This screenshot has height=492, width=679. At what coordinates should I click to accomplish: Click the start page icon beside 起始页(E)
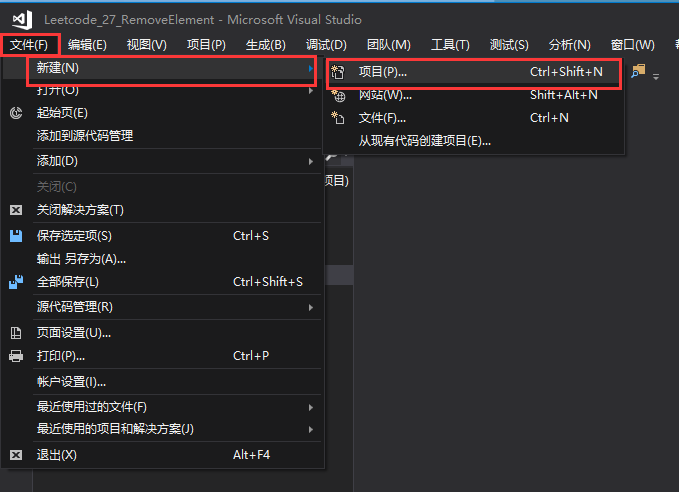pyautogui.click(x=16, y=113)
